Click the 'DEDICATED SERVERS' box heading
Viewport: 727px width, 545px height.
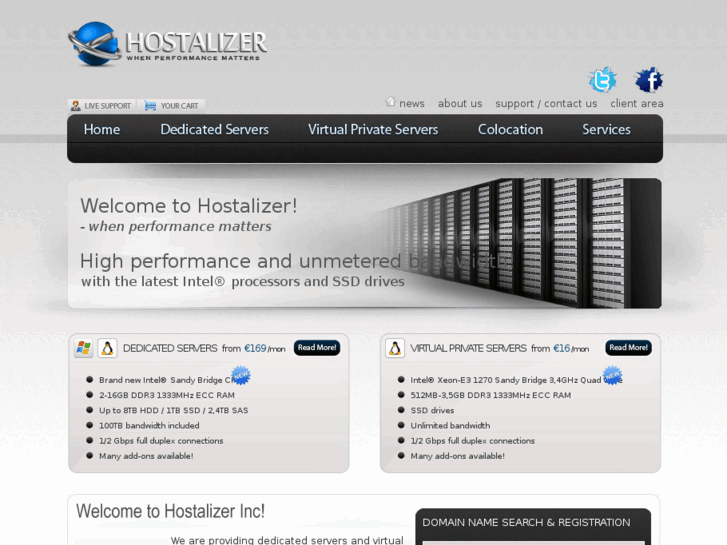pos(170,348)
